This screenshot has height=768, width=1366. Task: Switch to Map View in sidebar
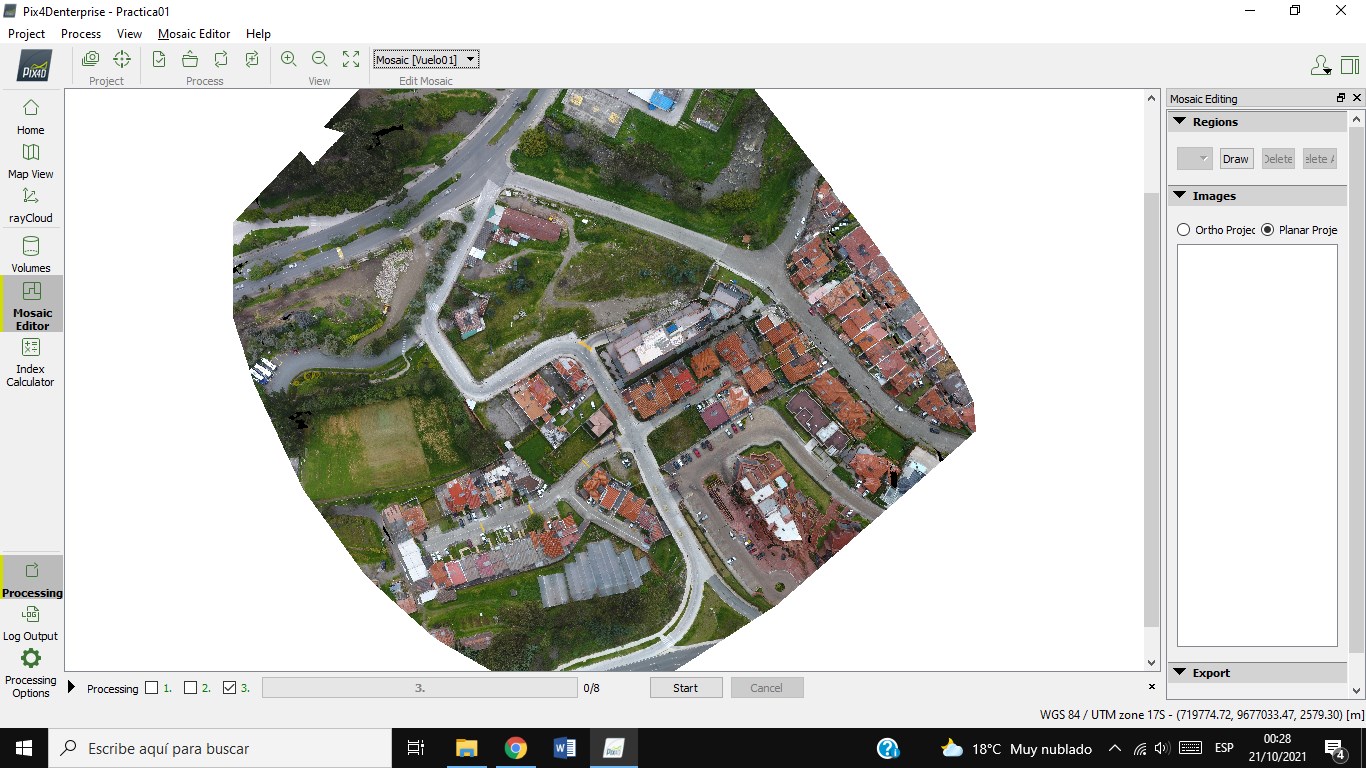click(31, 160)
